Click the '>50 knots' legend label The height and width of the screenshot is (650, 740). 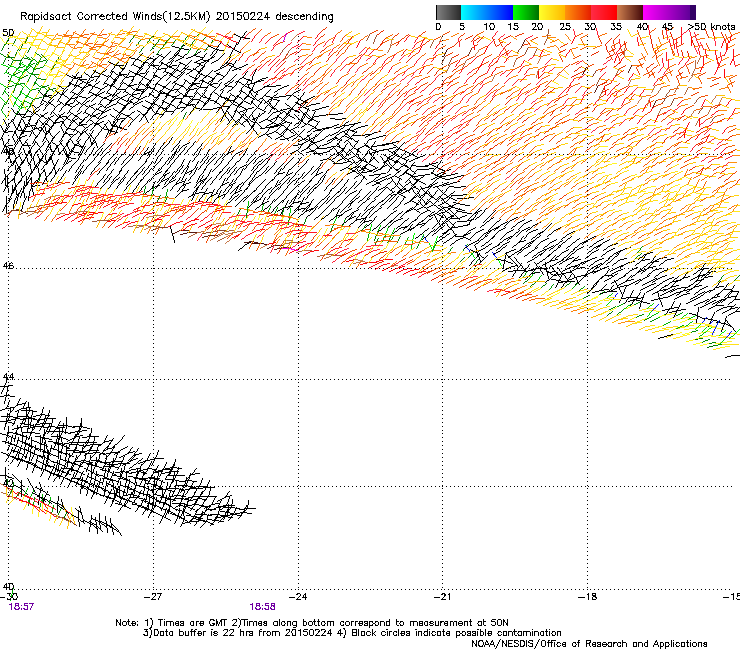click(711, 27)
